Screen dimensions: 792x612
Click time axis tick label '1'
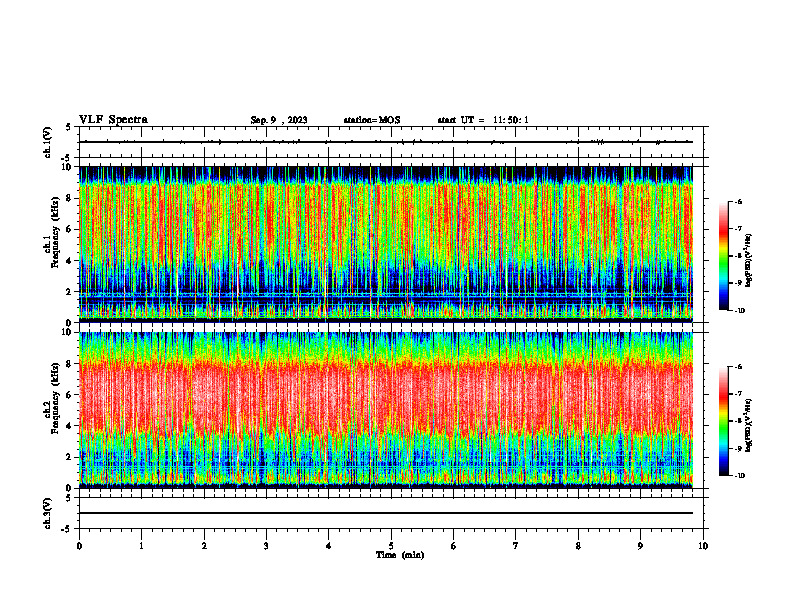(141, 546)
